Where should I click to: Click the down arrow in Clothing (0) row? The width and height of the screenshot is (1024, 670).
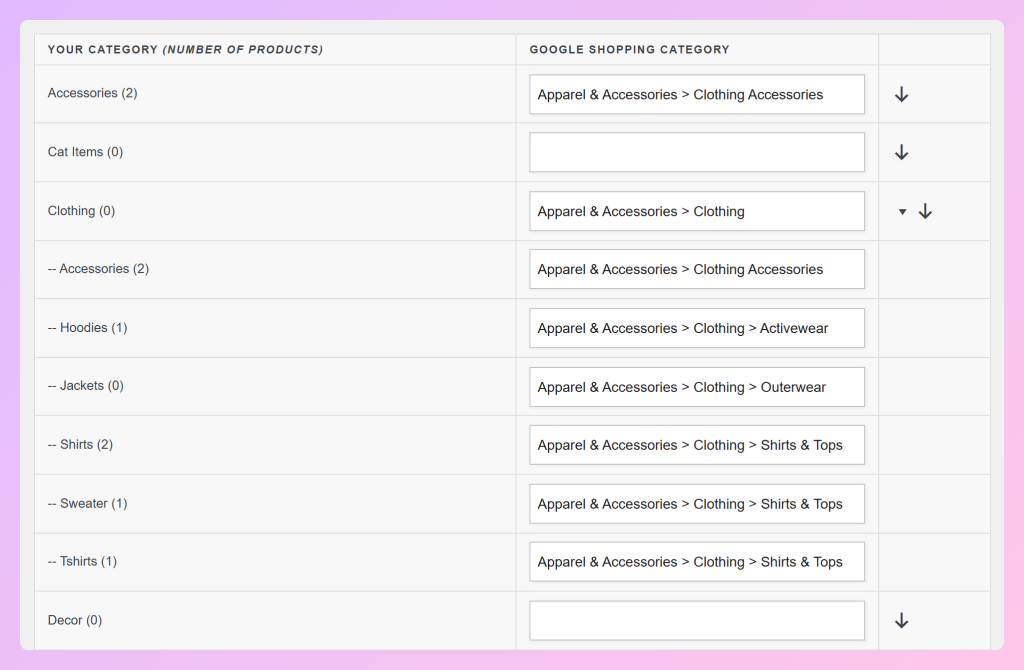tap(925, 211)
